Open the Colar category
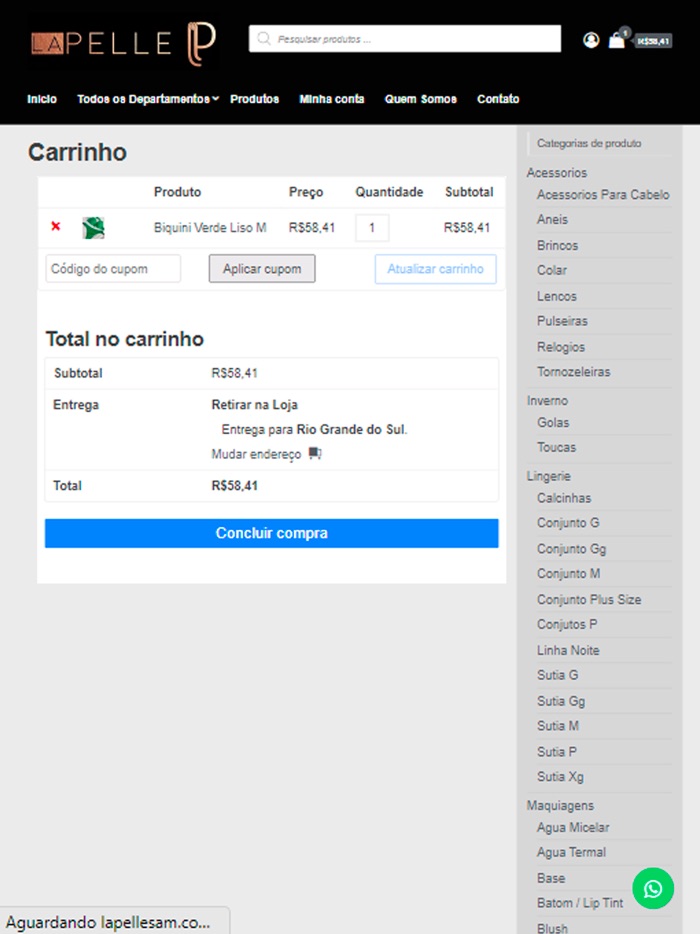The height and width of the screenshot is (934, 700). (x=552, y=270)
